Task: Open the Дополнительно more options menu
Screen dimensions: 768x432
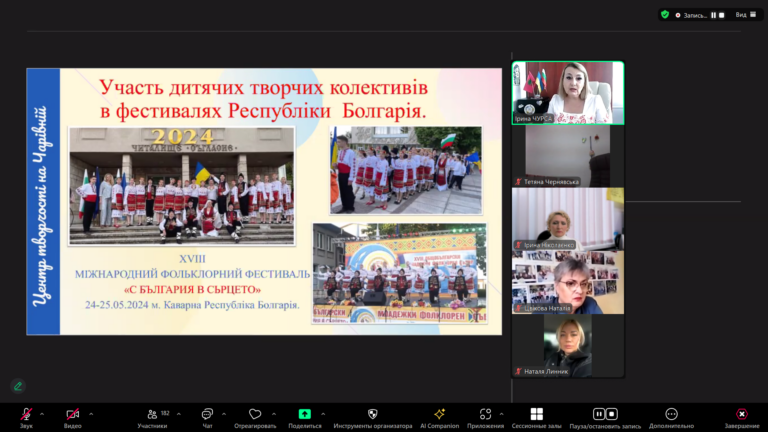Action: click(x=671, y=414)
